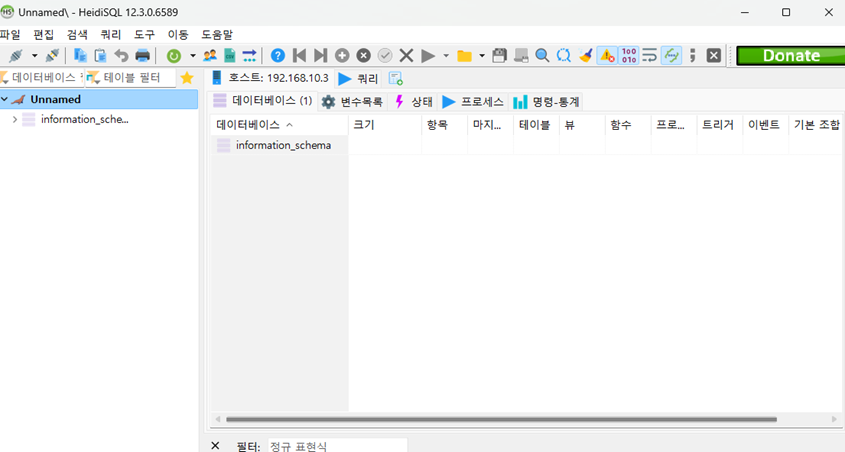Open the 도움말 menu
The height and width of the screenshot is (452, 845).
[x=217, y=35]
